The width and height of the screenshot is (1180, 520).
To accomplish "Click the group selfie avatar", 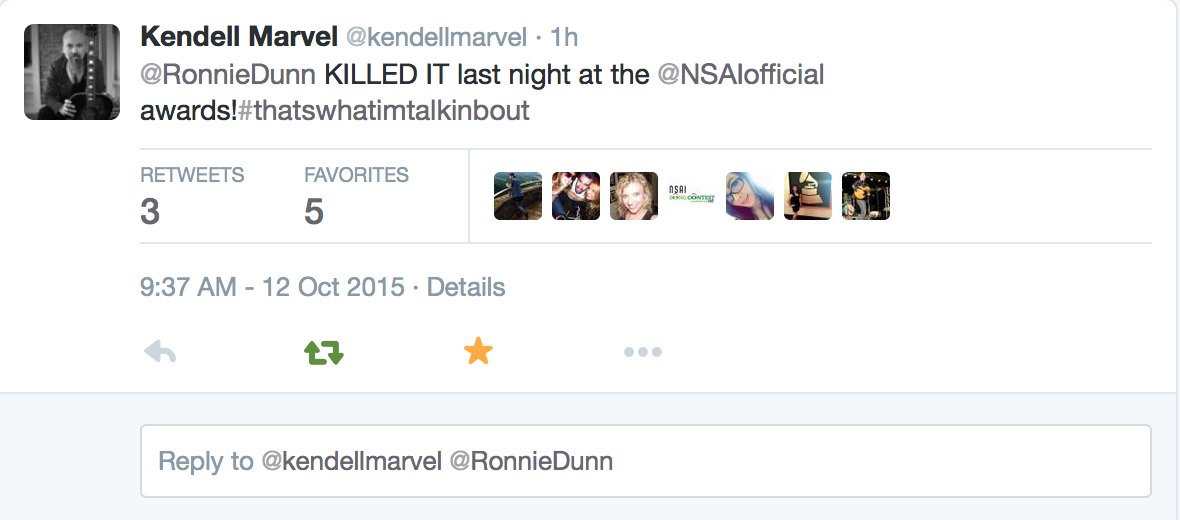I will (x=576, y=196).
